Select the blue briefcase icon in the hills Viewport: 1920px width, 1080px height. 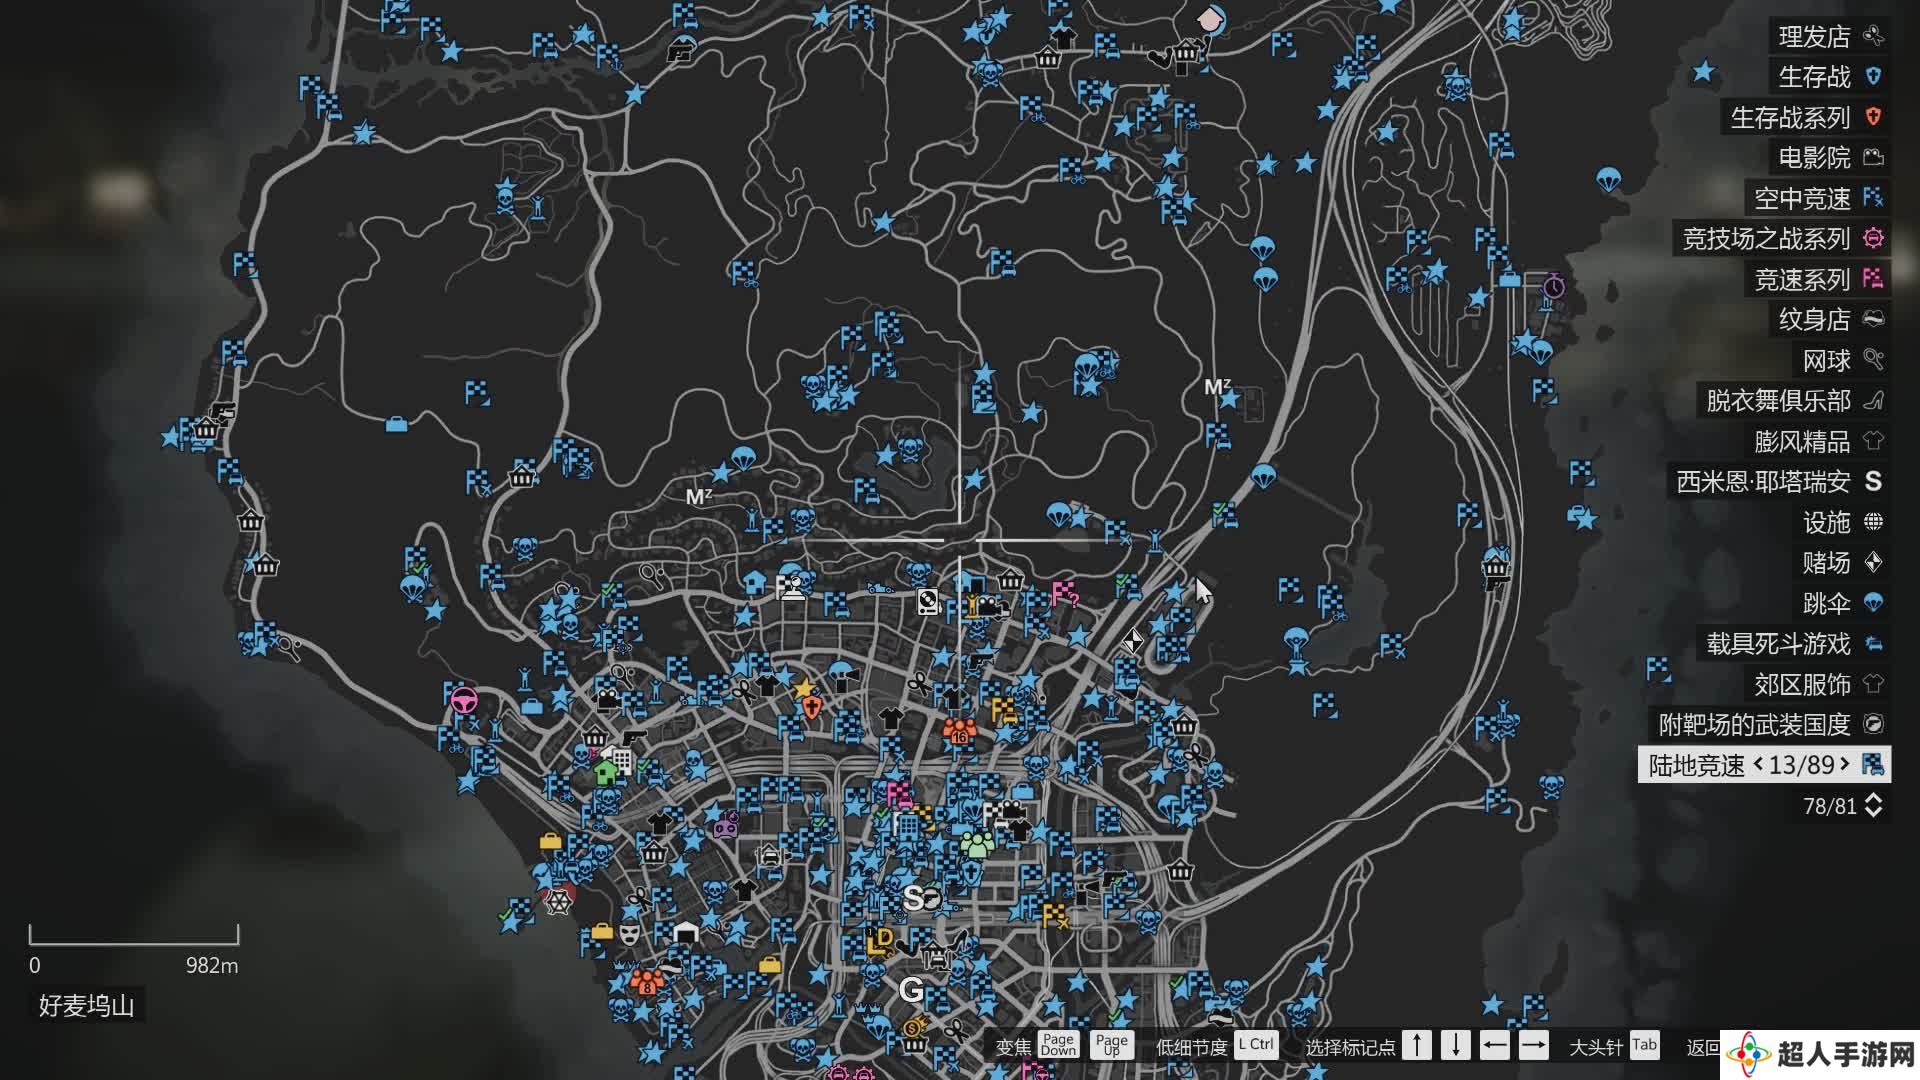coord(396,424)
